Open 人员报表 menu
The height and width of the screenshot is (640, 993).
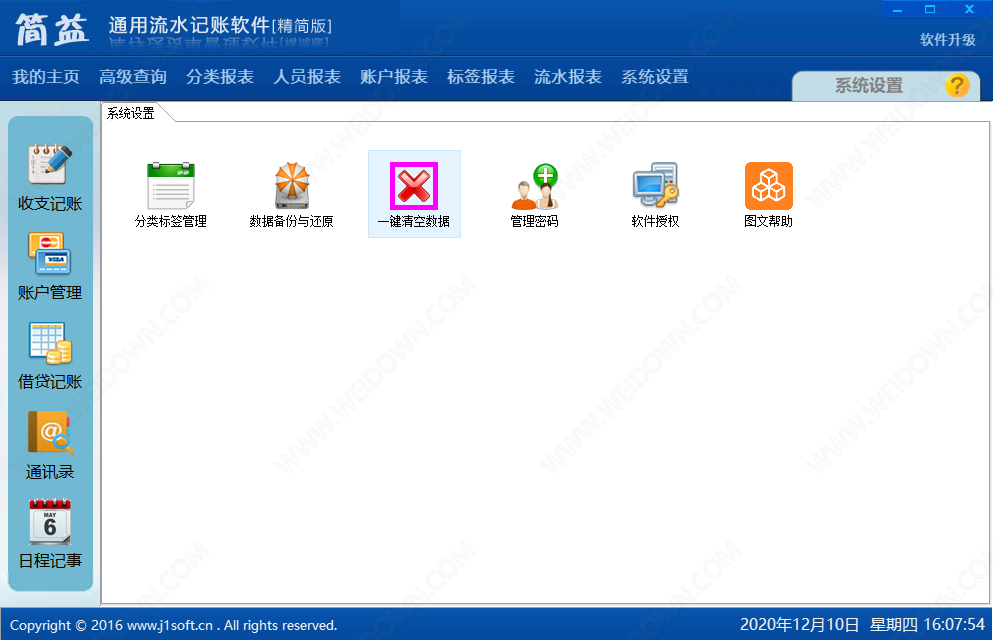point(307,77)
